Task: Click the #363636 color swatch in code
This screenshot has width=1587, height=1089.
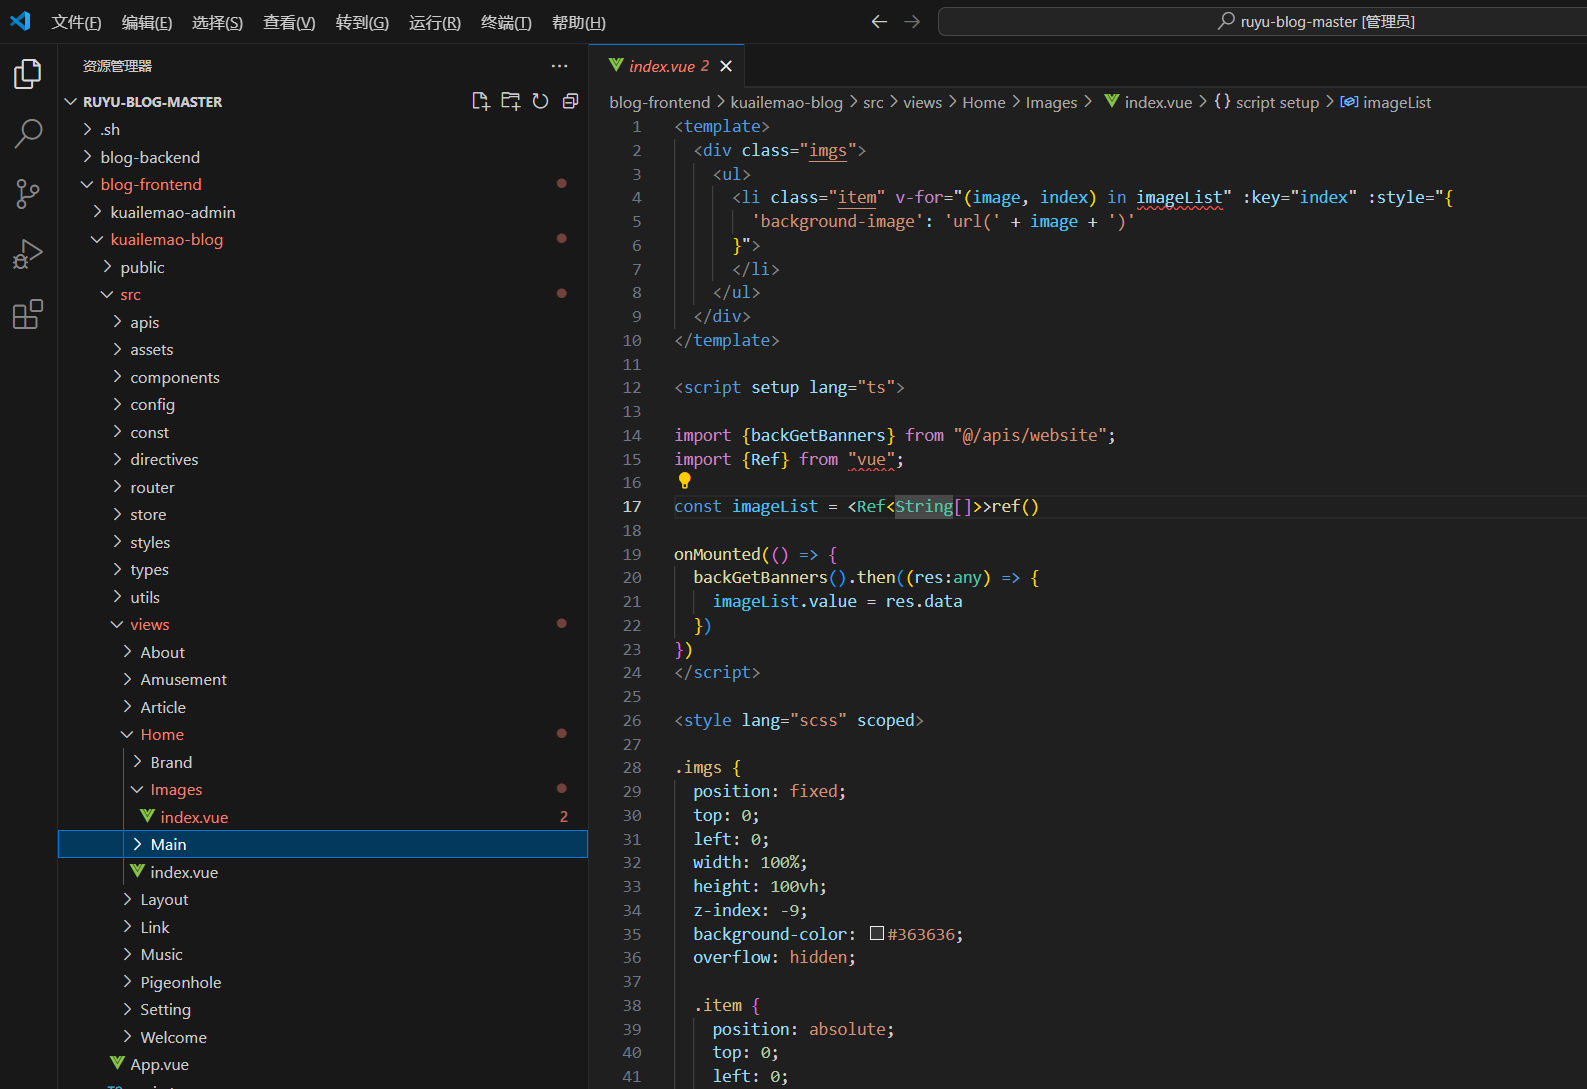Action: tap(877, 933)
